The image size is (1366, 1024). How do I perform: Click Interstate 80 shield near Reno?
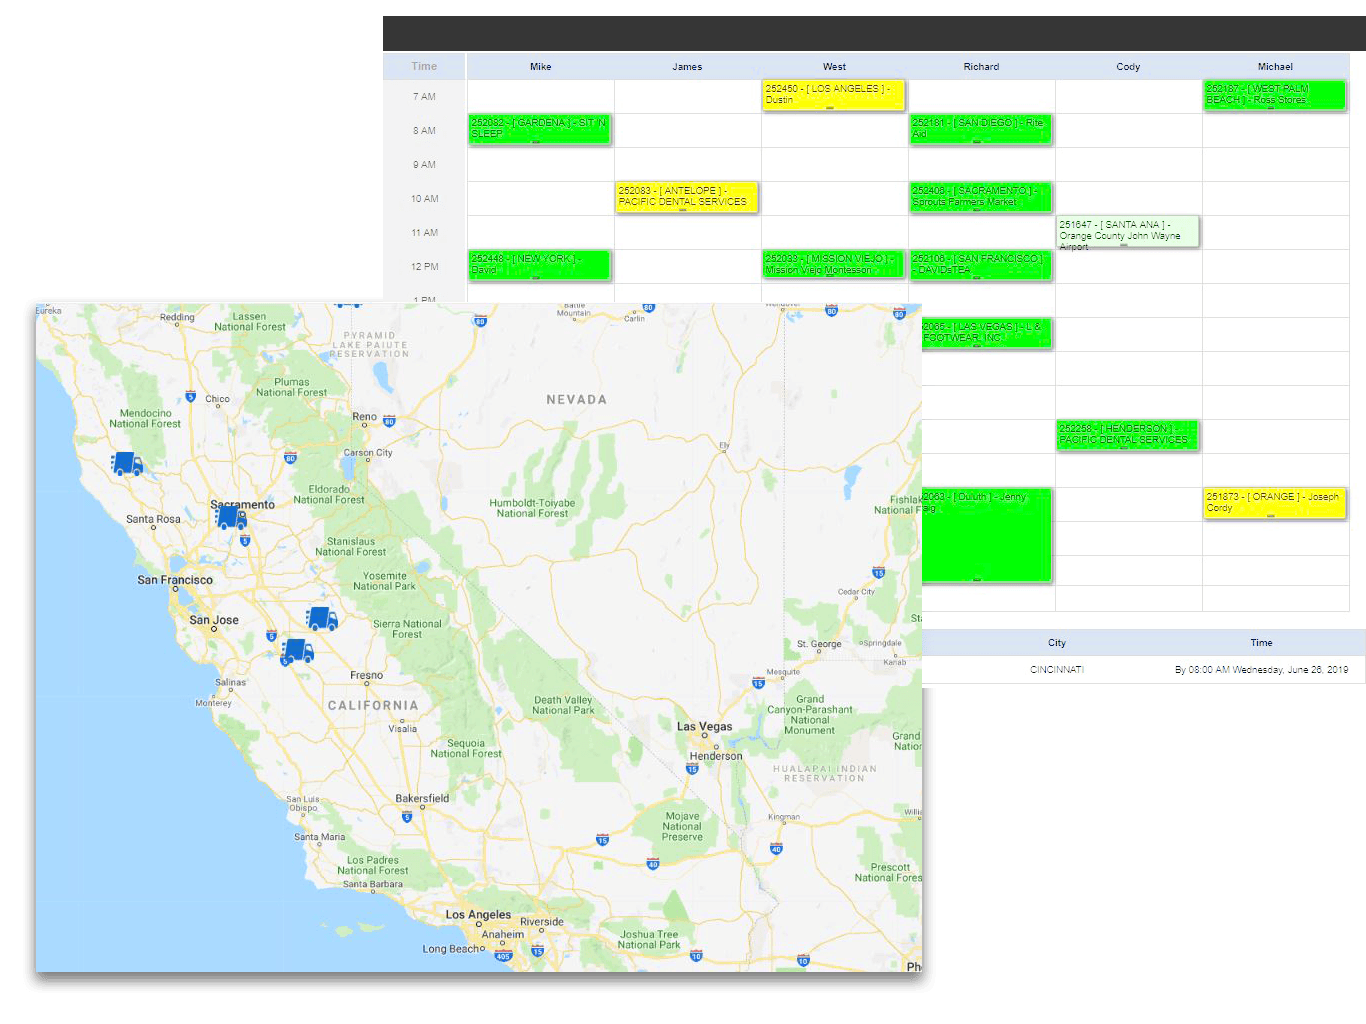[389, 421]
